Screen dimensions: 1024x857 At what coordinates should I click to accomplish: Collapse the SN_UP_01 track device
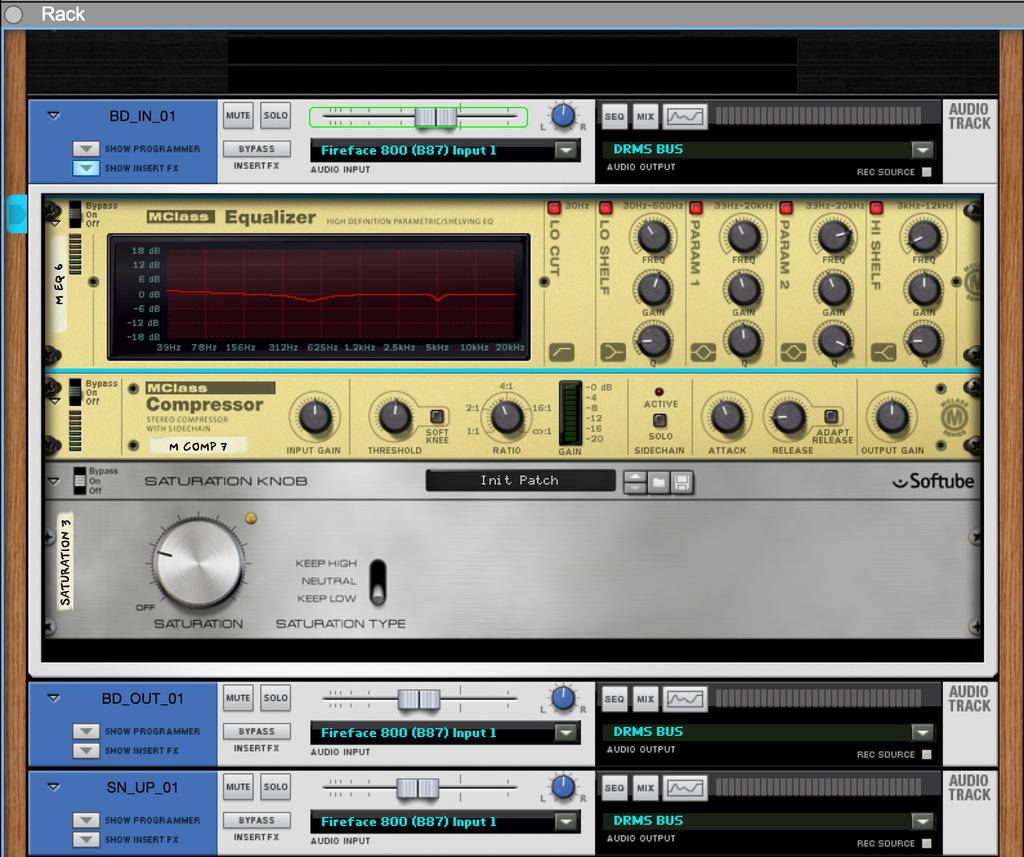point(54,787)
